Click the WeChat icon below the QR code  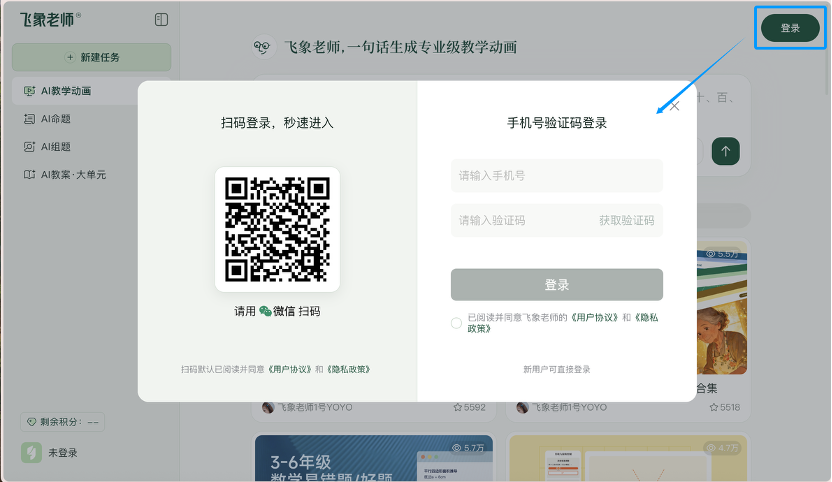[x=265, y=311]
